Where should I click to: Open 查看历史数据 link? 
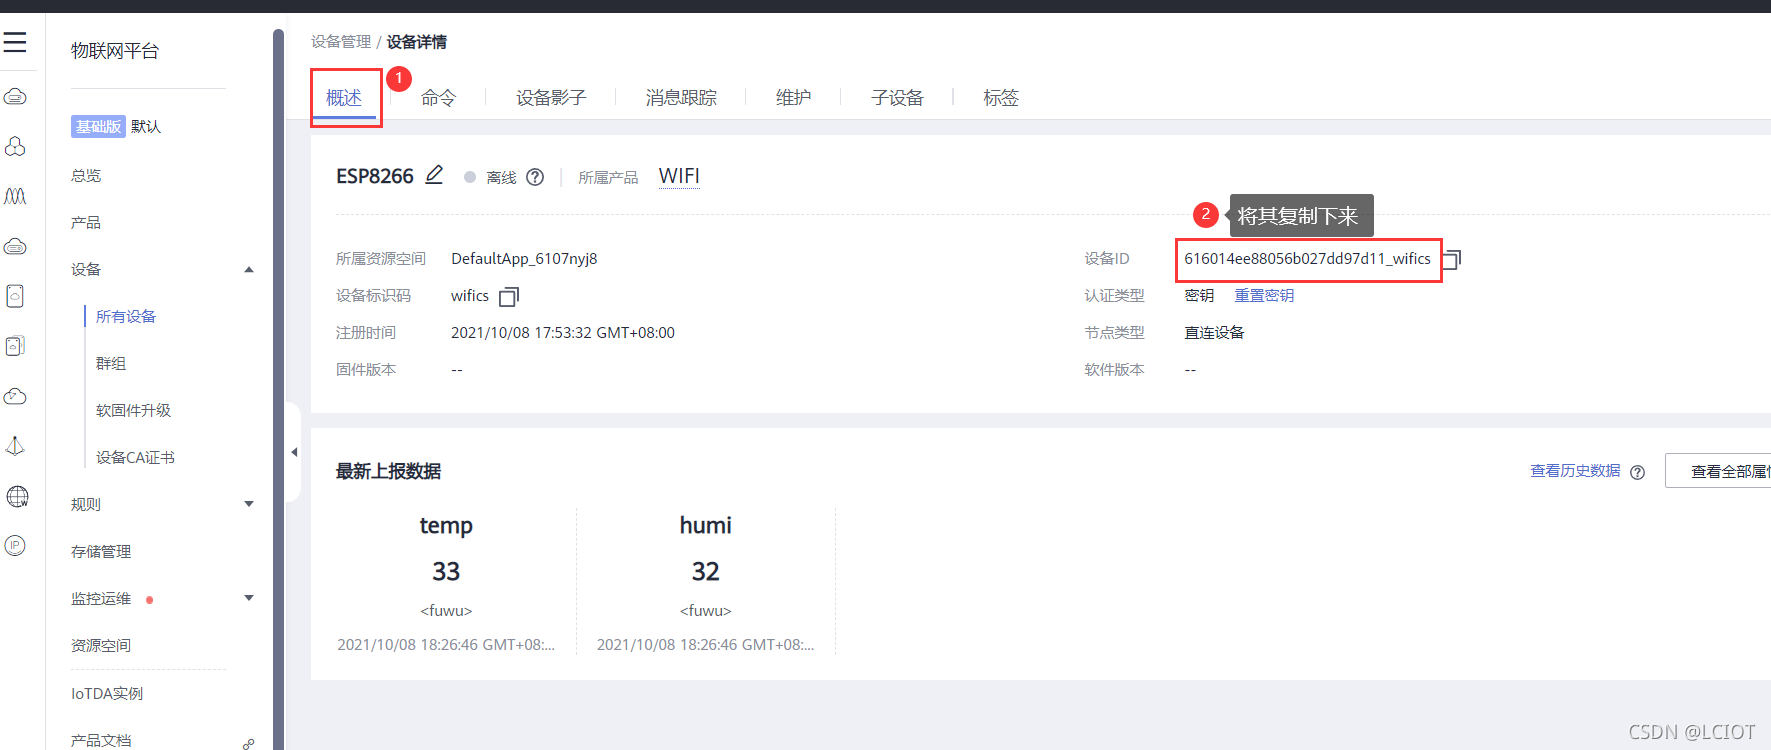point(1575,470)
